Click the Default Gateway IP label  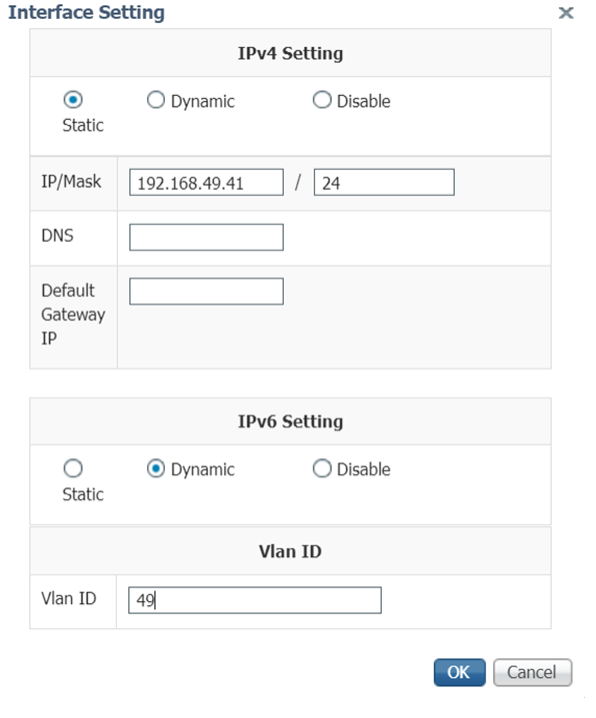[x=73, y=314]
